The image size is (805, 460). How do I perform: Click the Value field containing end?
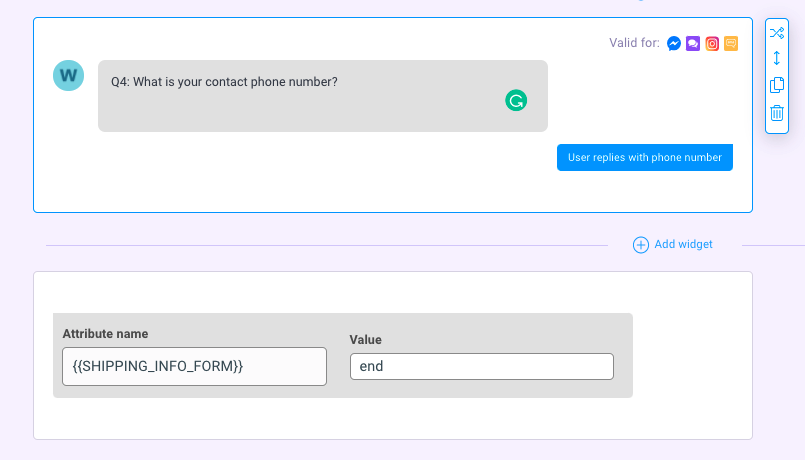coord(482,367)
